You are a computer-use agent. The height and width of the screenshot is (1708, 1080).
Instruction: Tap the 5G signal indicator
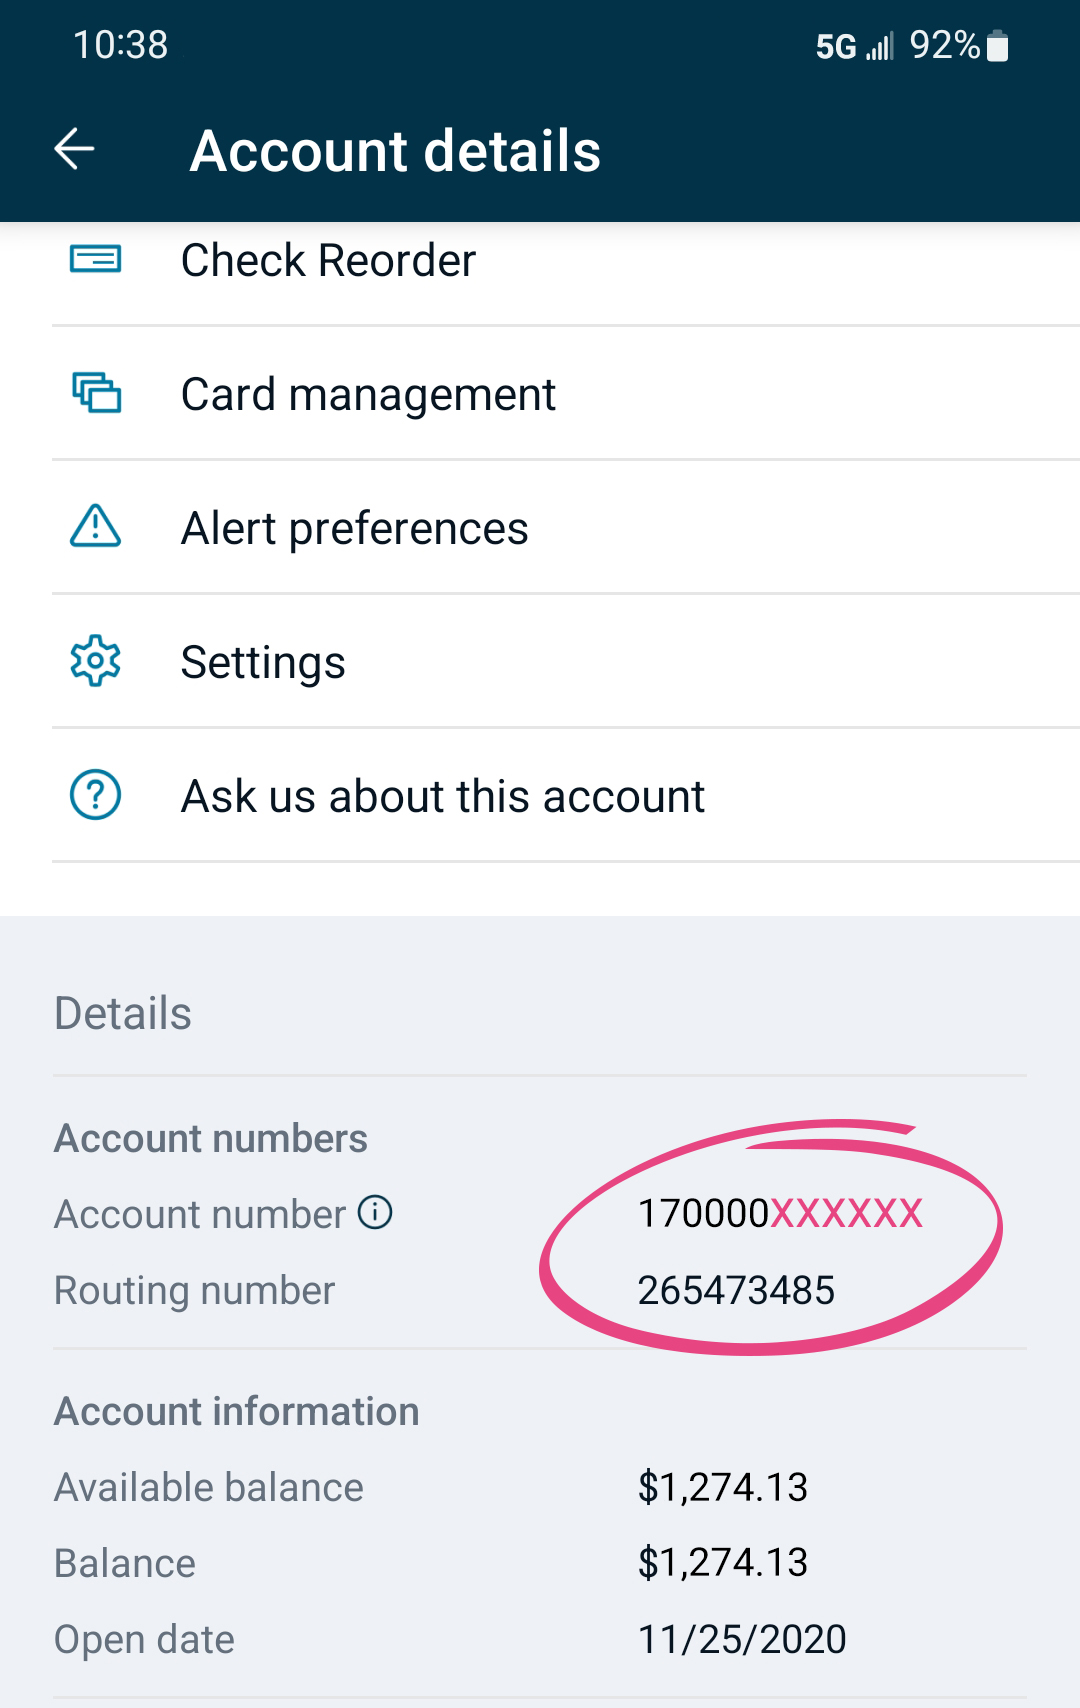[x=836, y=46]
